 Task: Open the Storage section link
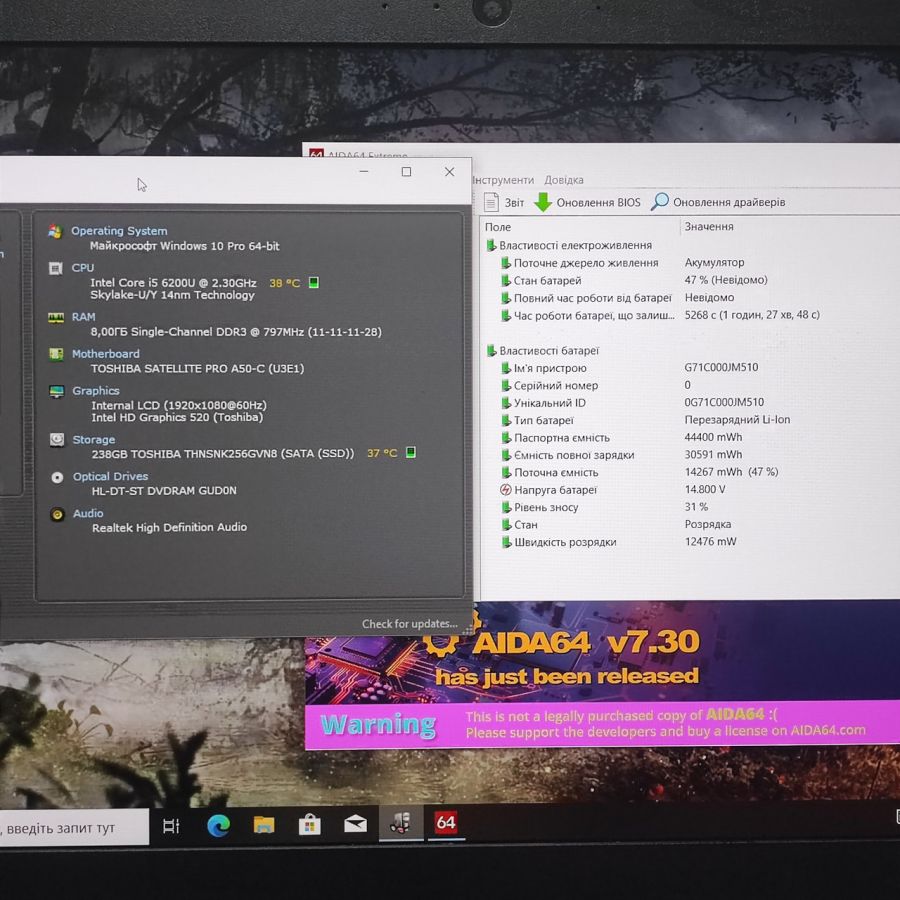[94, 440]
